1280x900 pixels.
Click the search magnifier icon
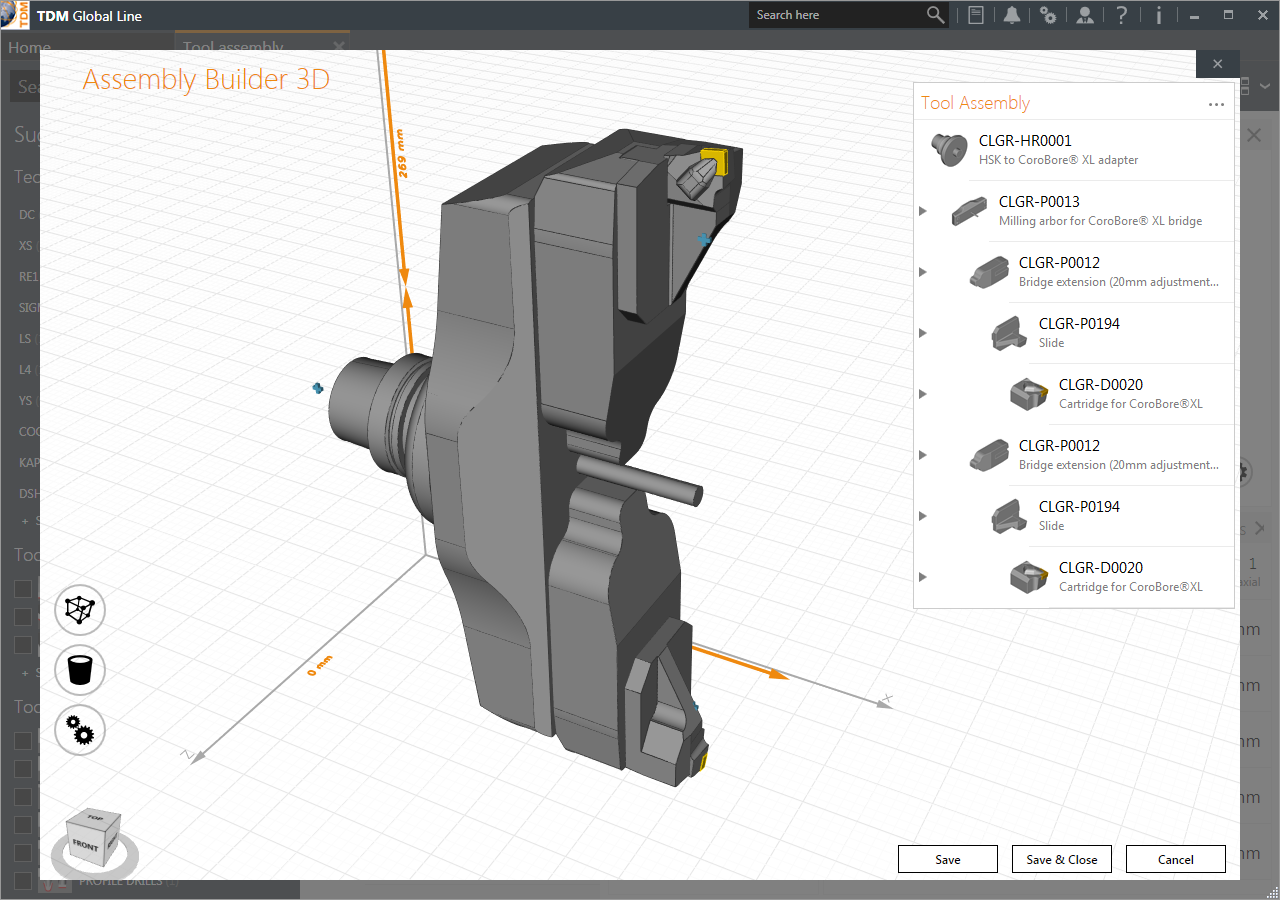(935, 15)
